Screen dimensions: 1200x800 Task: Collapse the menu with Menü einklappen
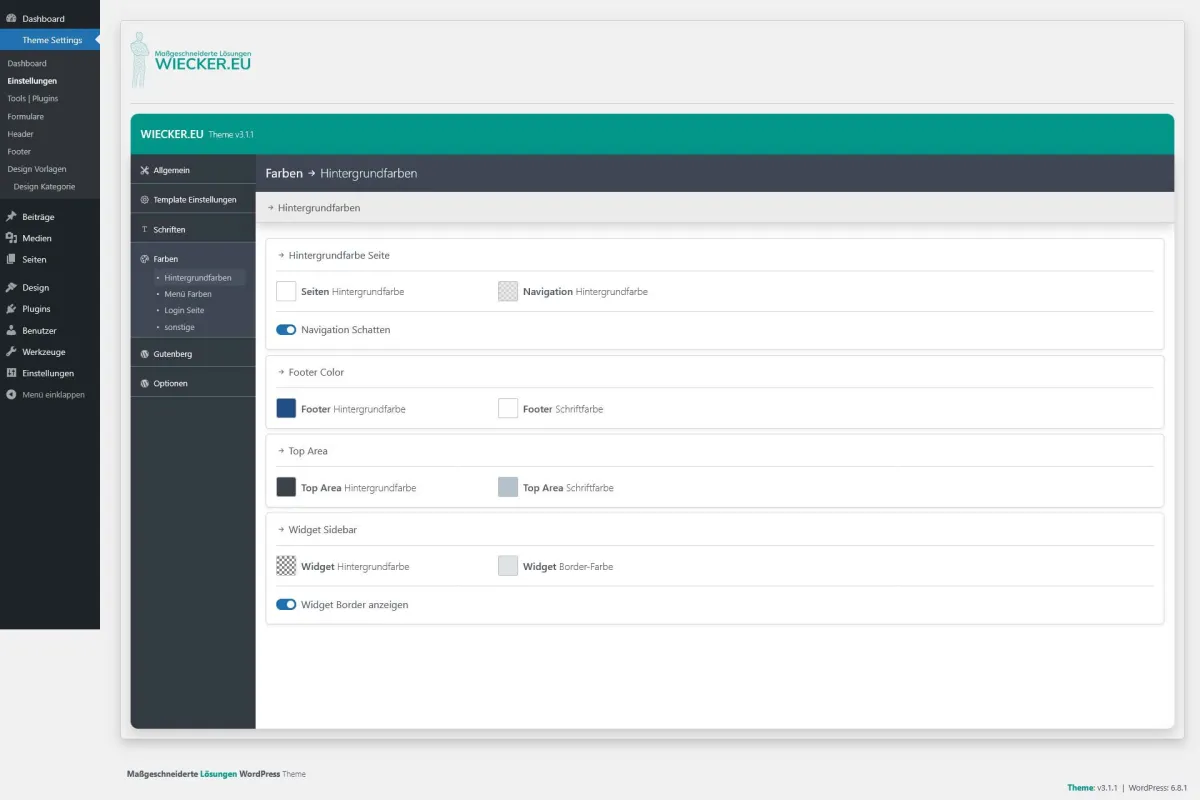coord(45,394)
